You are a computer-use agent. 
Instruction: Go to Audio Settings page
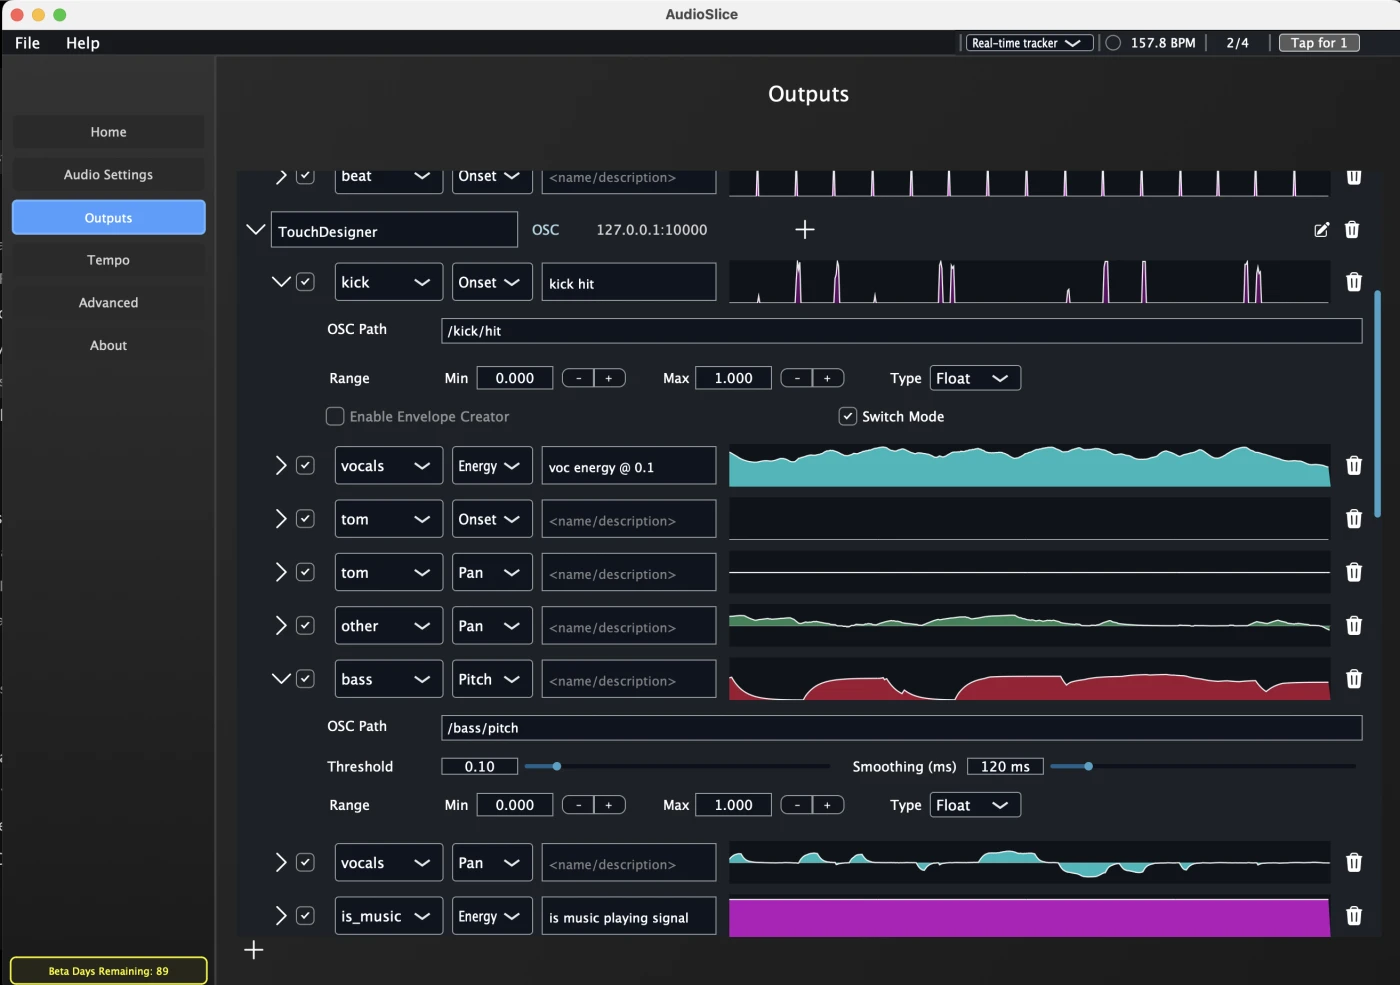(108, 175)
